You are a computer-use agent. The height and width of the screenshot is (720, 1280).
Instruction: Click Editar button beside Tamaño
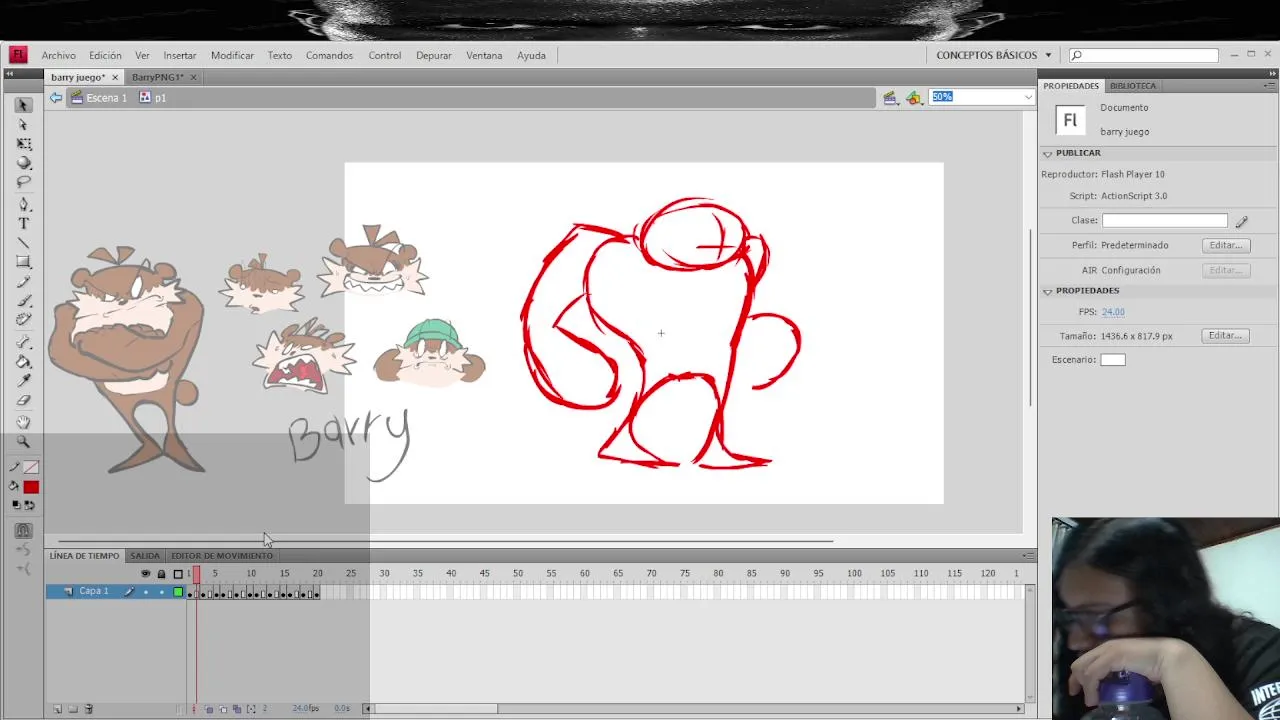[1226, 336]
